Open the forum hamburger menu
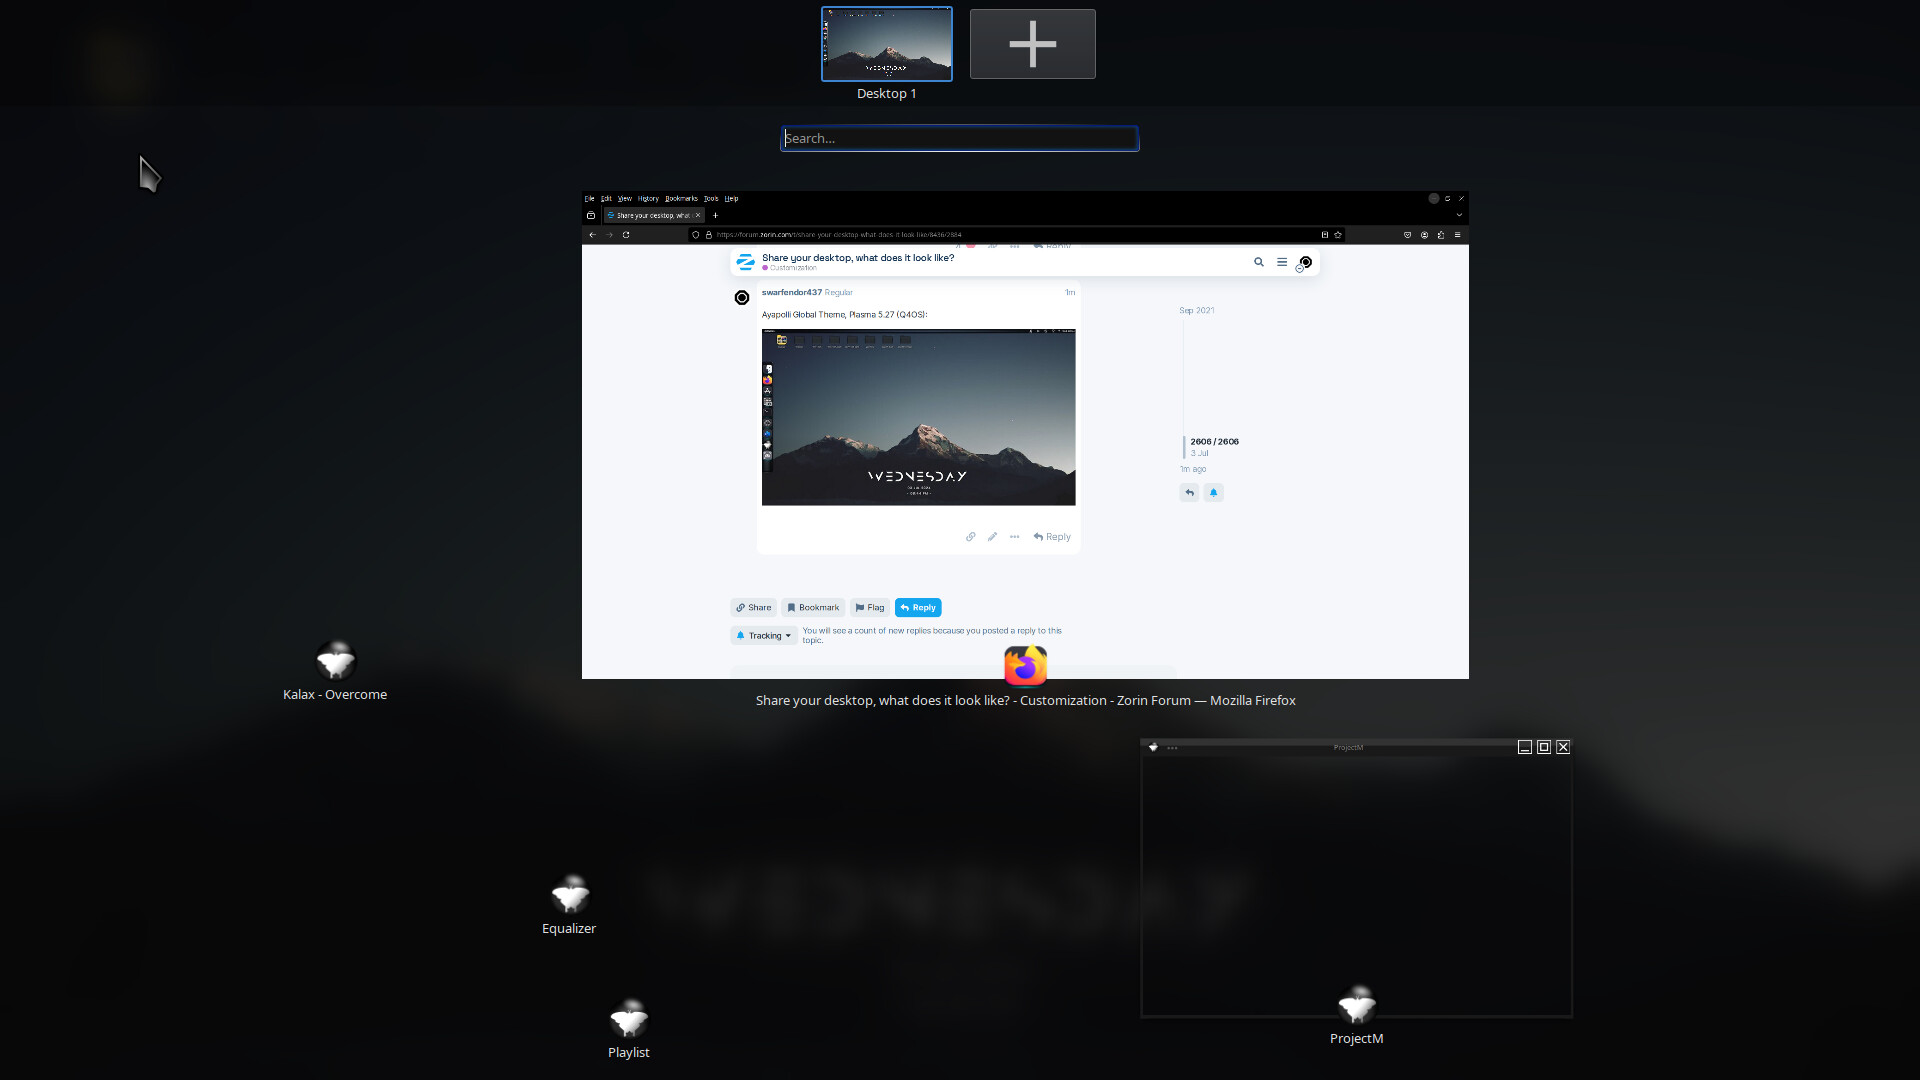The width and height of the screenshot is (1920, 1080). (1281, 262)
